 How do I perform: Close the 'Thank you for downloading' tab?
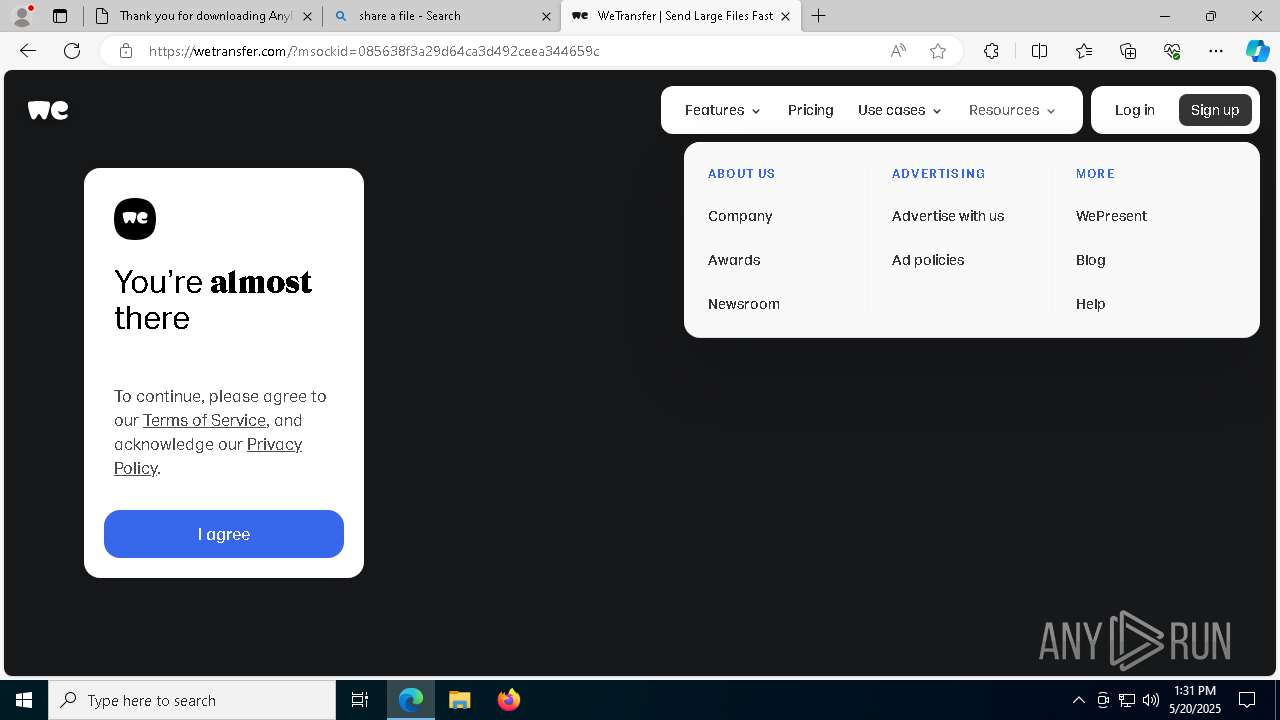307,16
